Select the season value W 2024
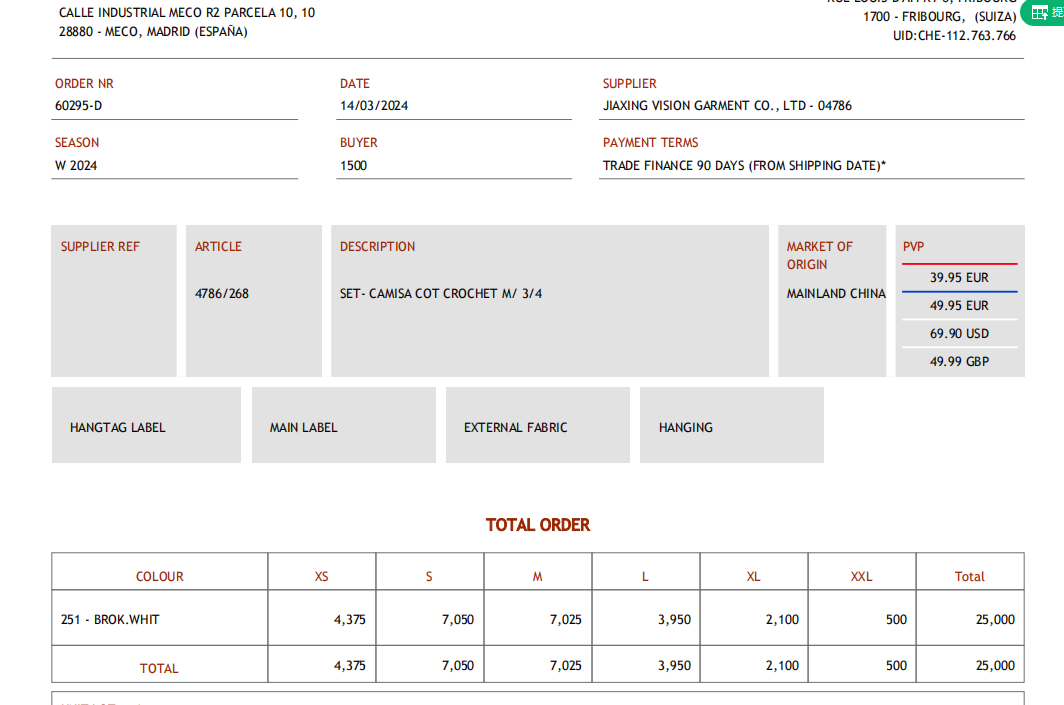 (x=76, y=166)
